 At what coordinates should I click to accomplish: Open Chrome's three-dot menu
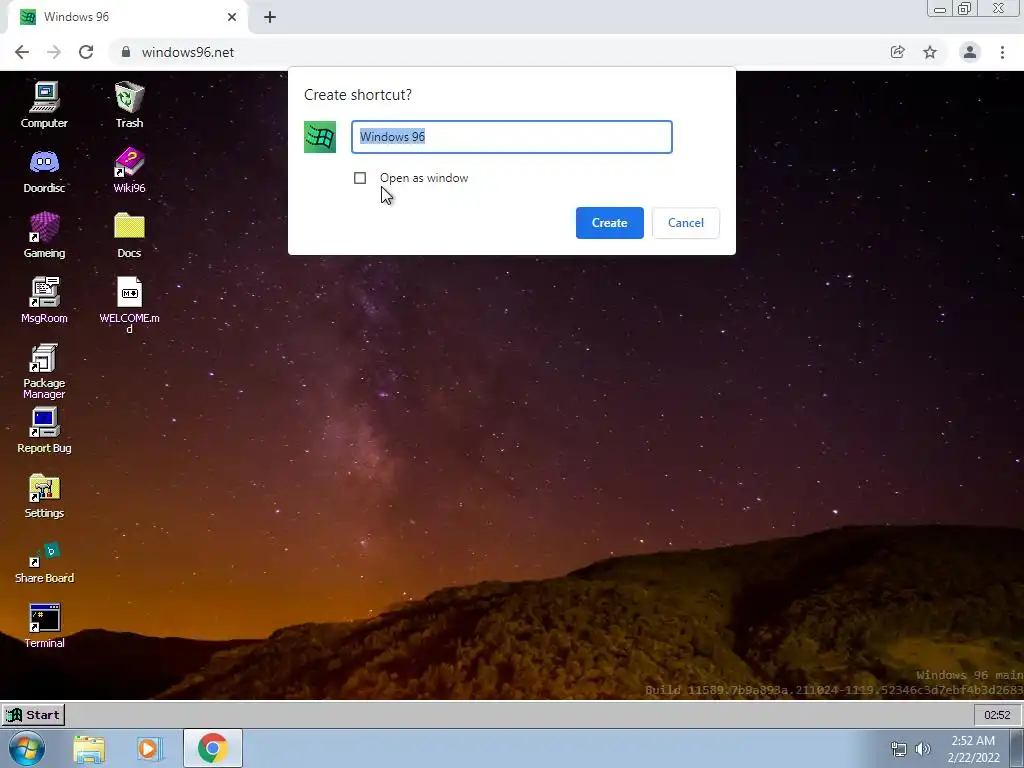(1002, 52)
